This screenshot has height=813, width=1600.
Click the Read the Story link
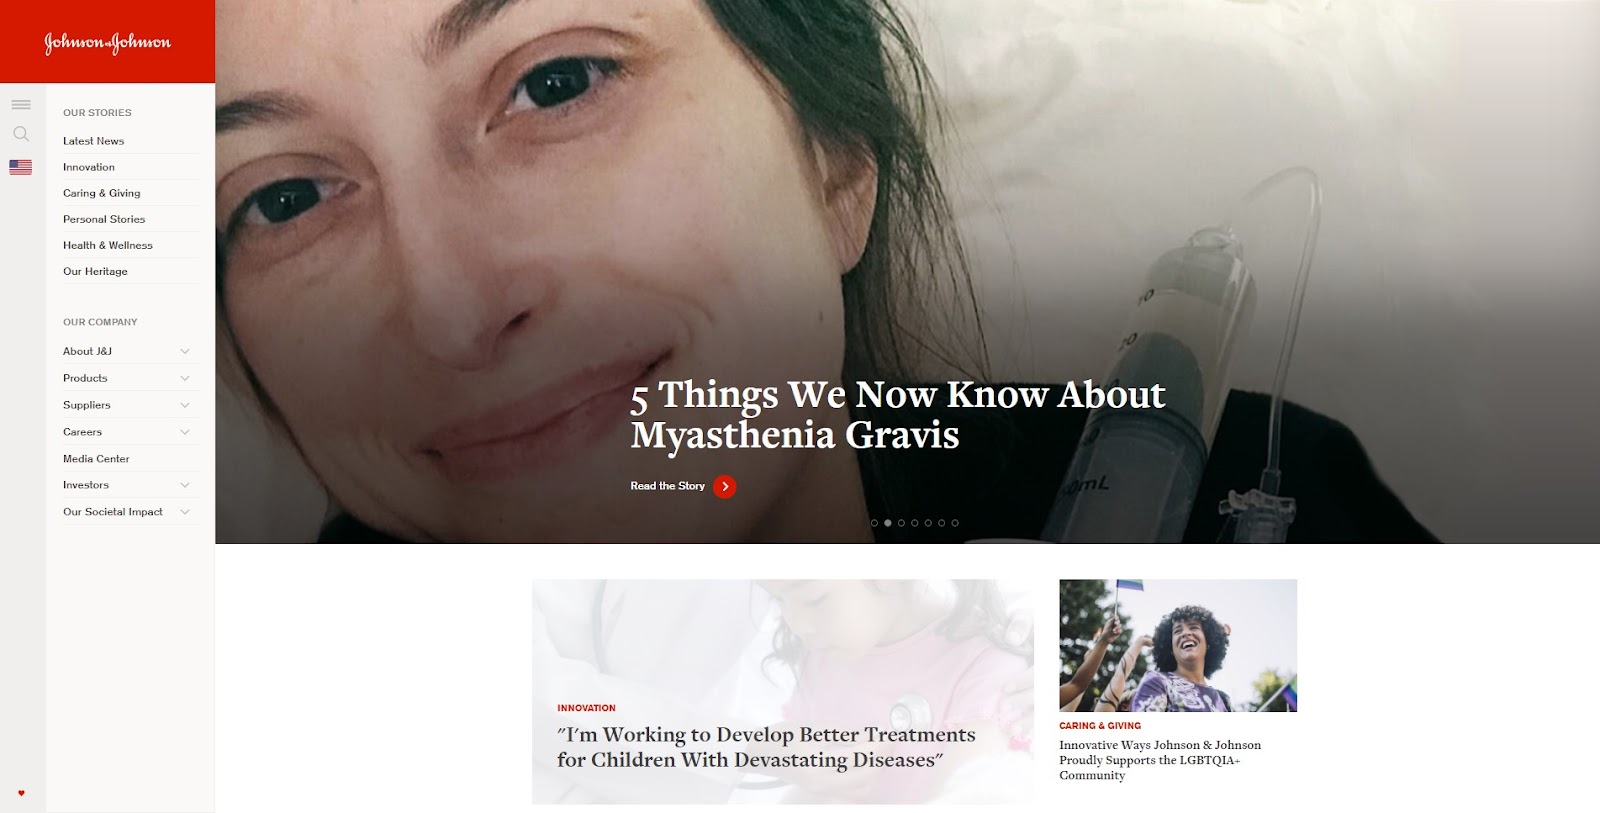pyautogui.click(x=668, y=486)
